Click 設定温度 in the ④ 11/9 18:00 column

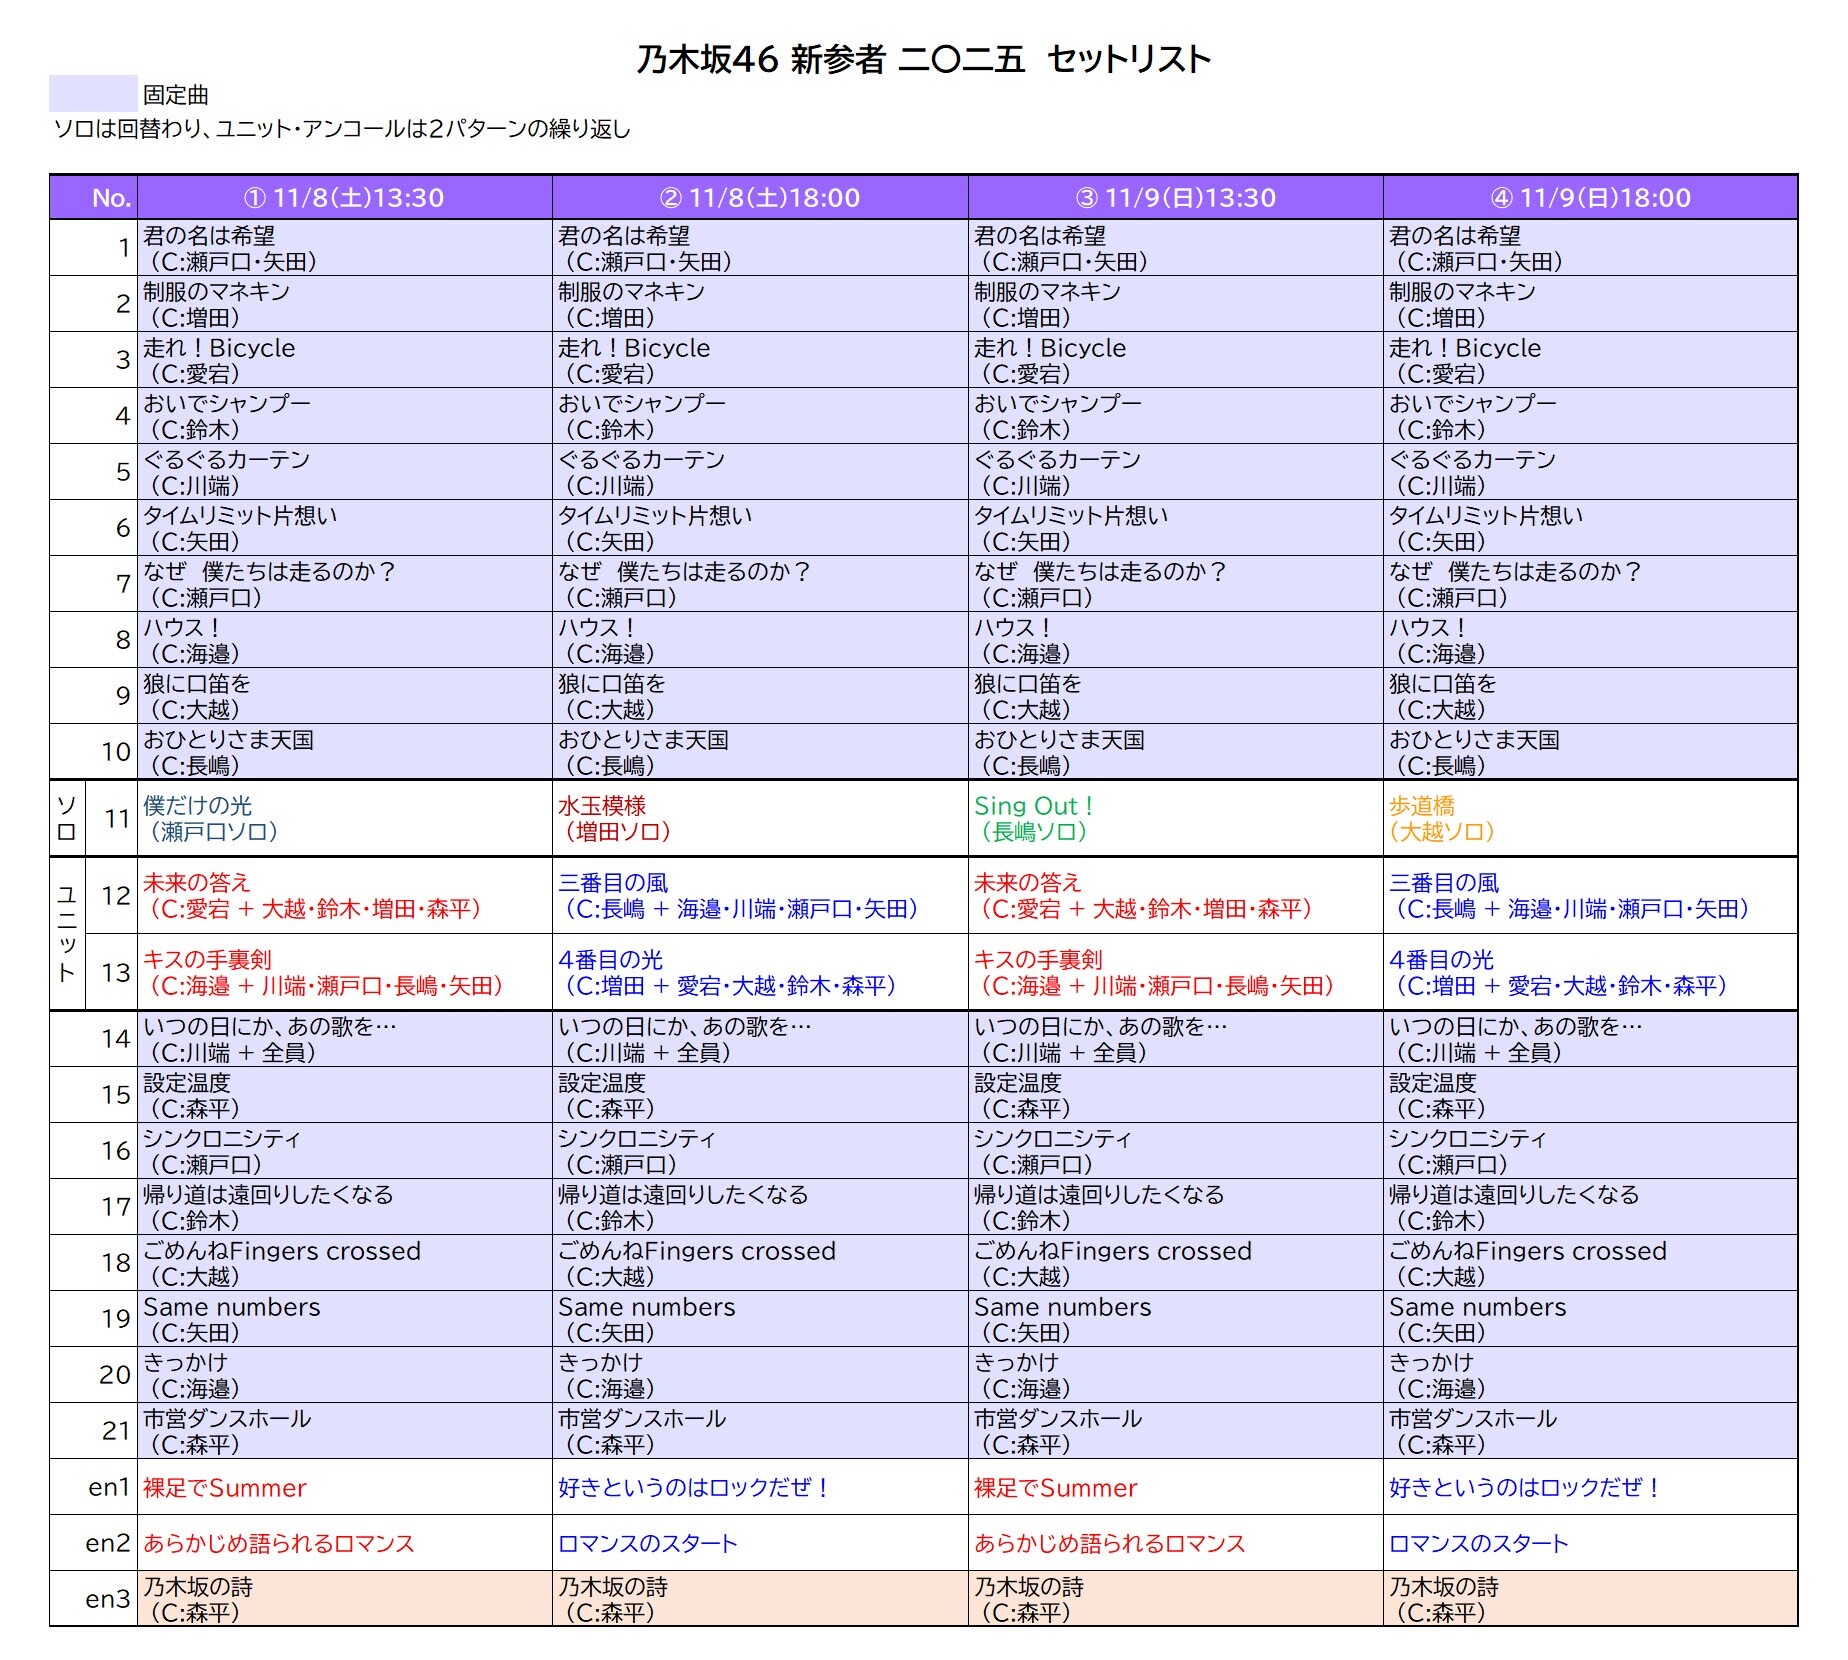click(x=1591, y=1095)
